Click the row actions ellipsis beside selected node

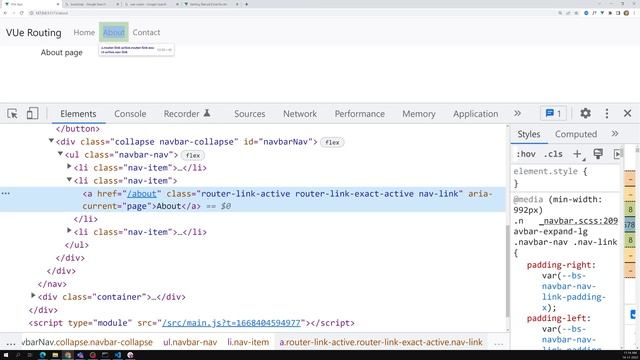pos(6,193)
